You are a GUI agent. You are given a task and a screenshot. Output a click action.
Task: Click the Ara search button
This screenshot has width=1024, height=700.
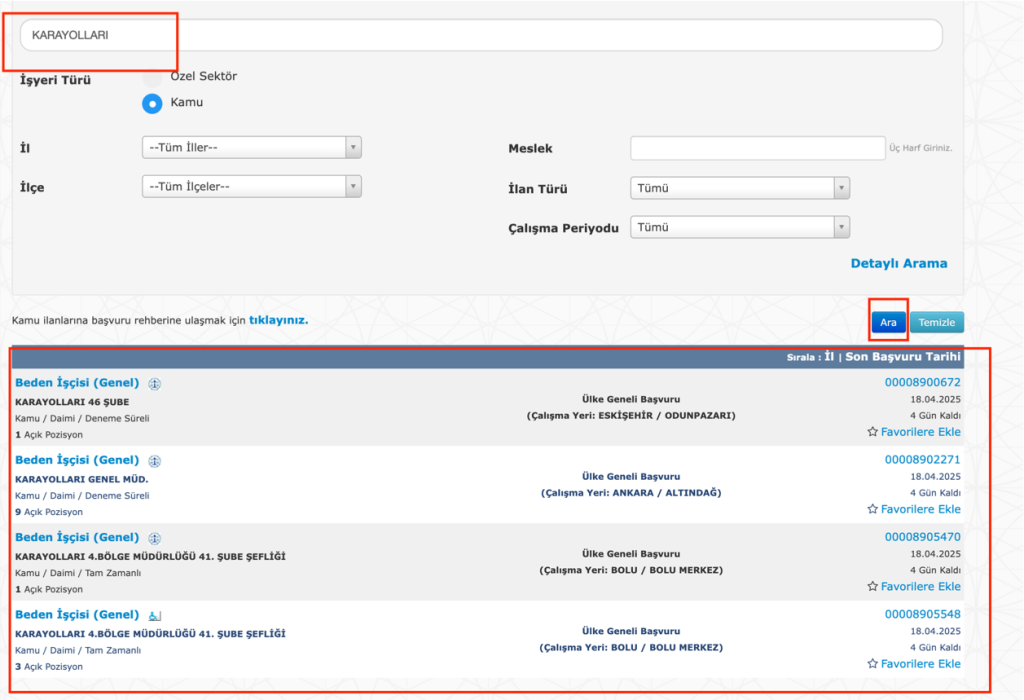coord(888,322)
